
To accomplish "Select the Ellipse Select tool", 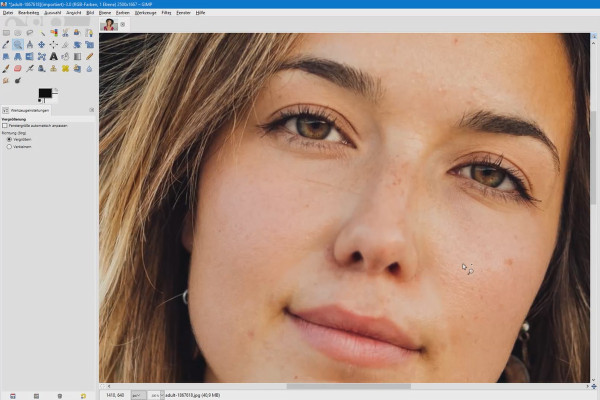I will tap(18, 33).
